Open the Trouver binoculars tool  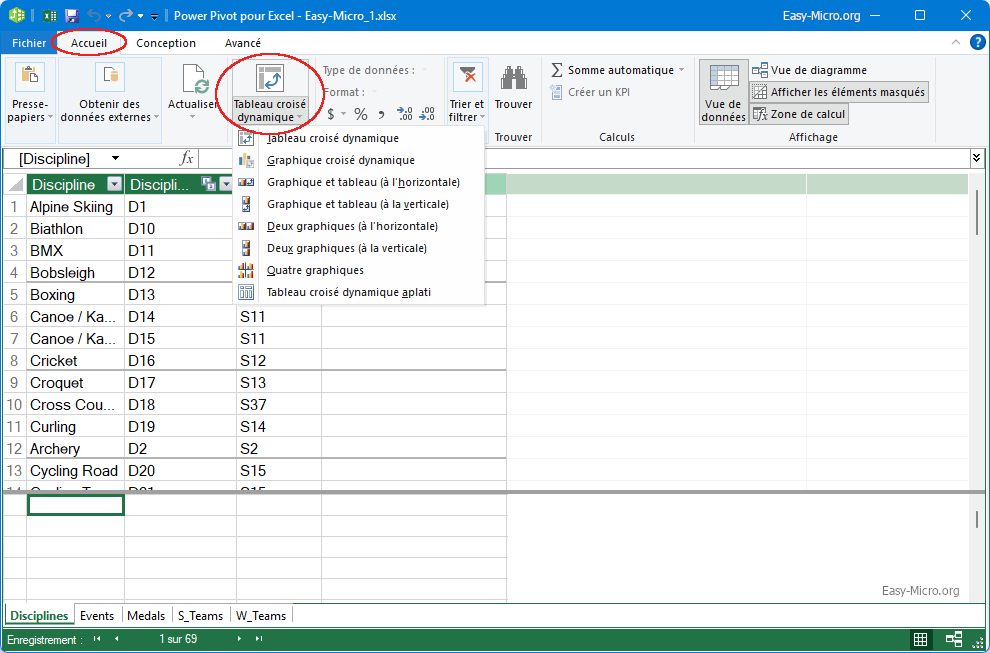tap(513, 79)
